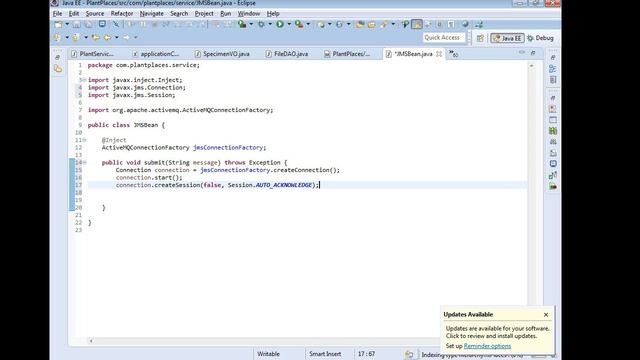This screenshot has width=640, height=360.
Task: Click the New file wizard icon
Action: pos(58,24)
